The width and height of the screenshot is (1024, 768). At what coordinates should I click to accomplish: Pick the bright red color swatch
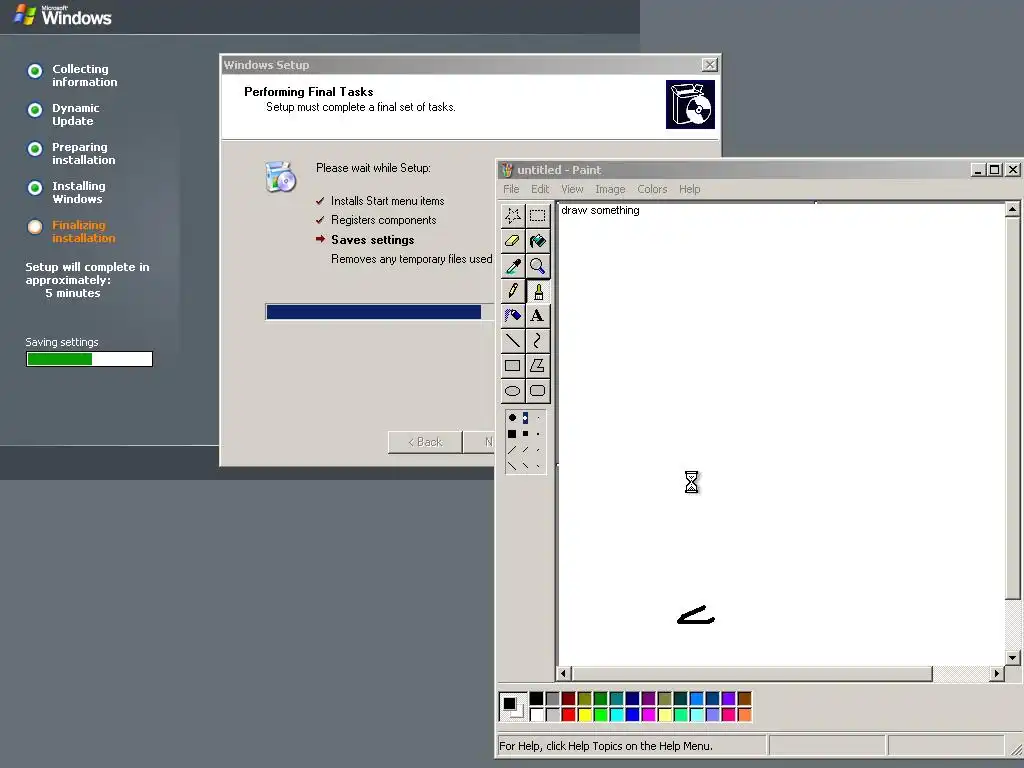click(568, 714)
